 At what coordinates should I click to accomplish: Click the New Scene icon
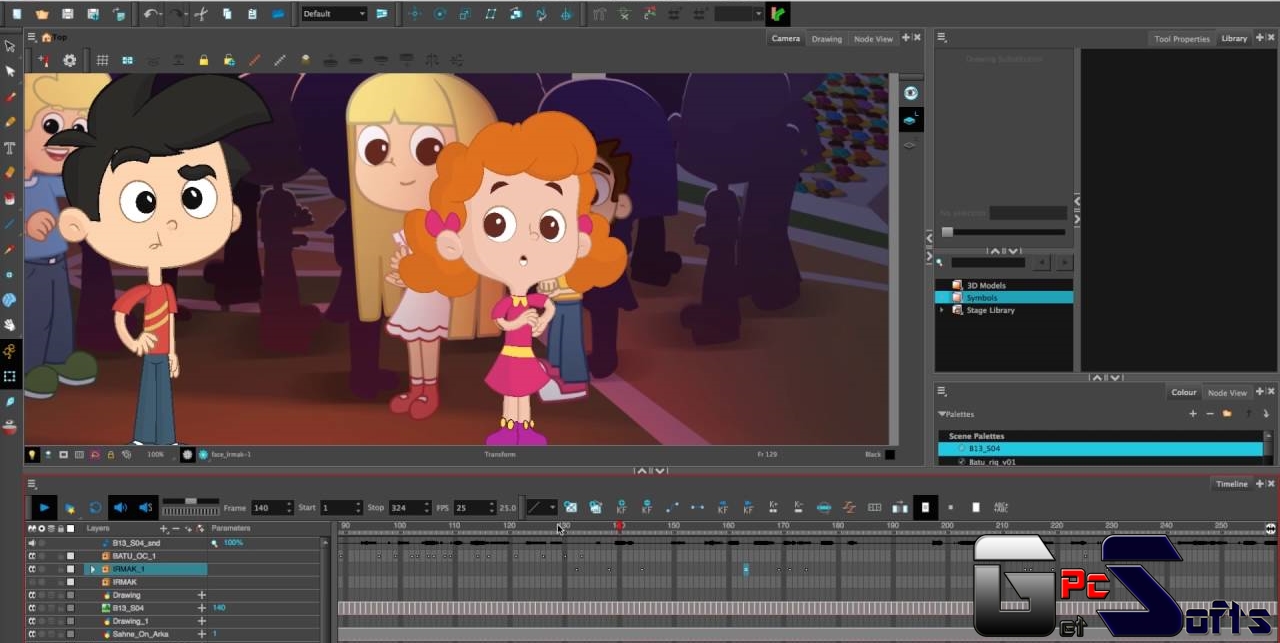(x=16, y=14)
